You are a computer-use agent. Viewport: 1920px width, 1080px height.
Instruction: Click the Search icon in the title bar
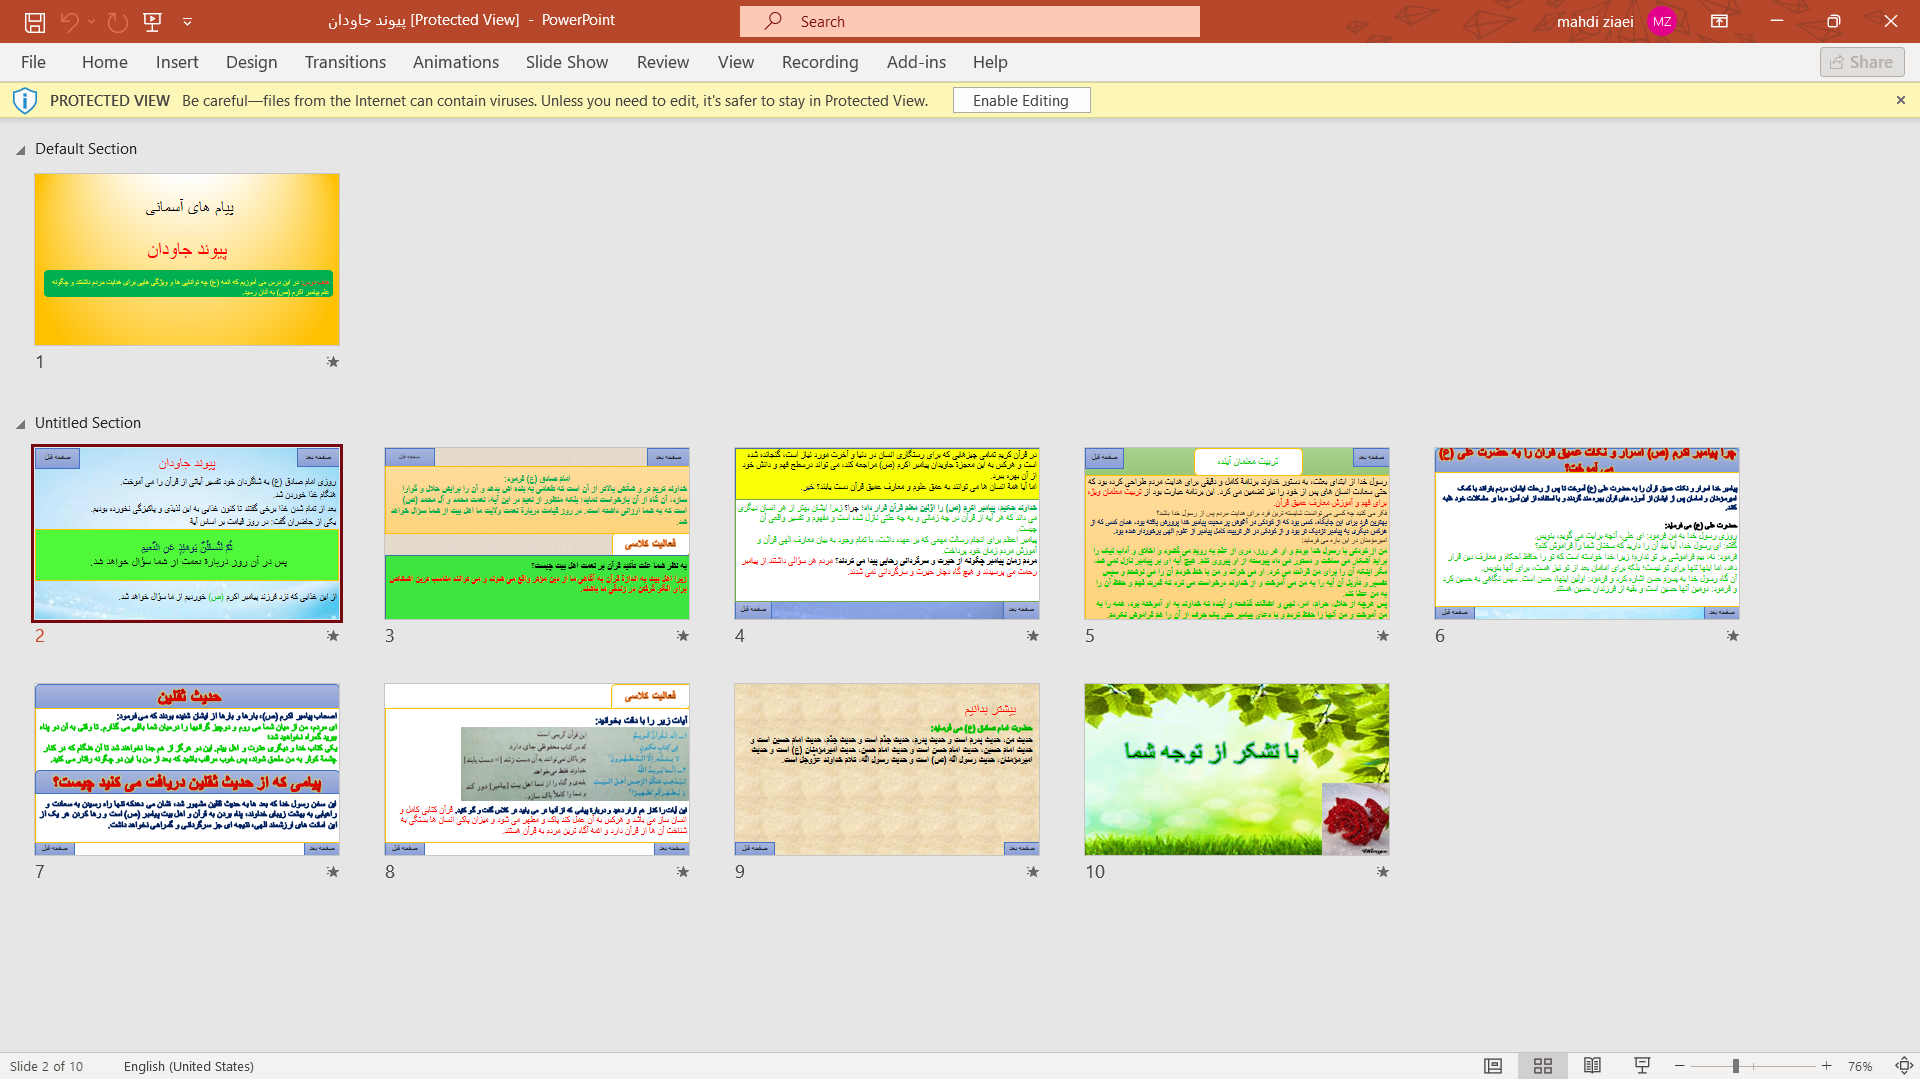click(x=774, y=21)
